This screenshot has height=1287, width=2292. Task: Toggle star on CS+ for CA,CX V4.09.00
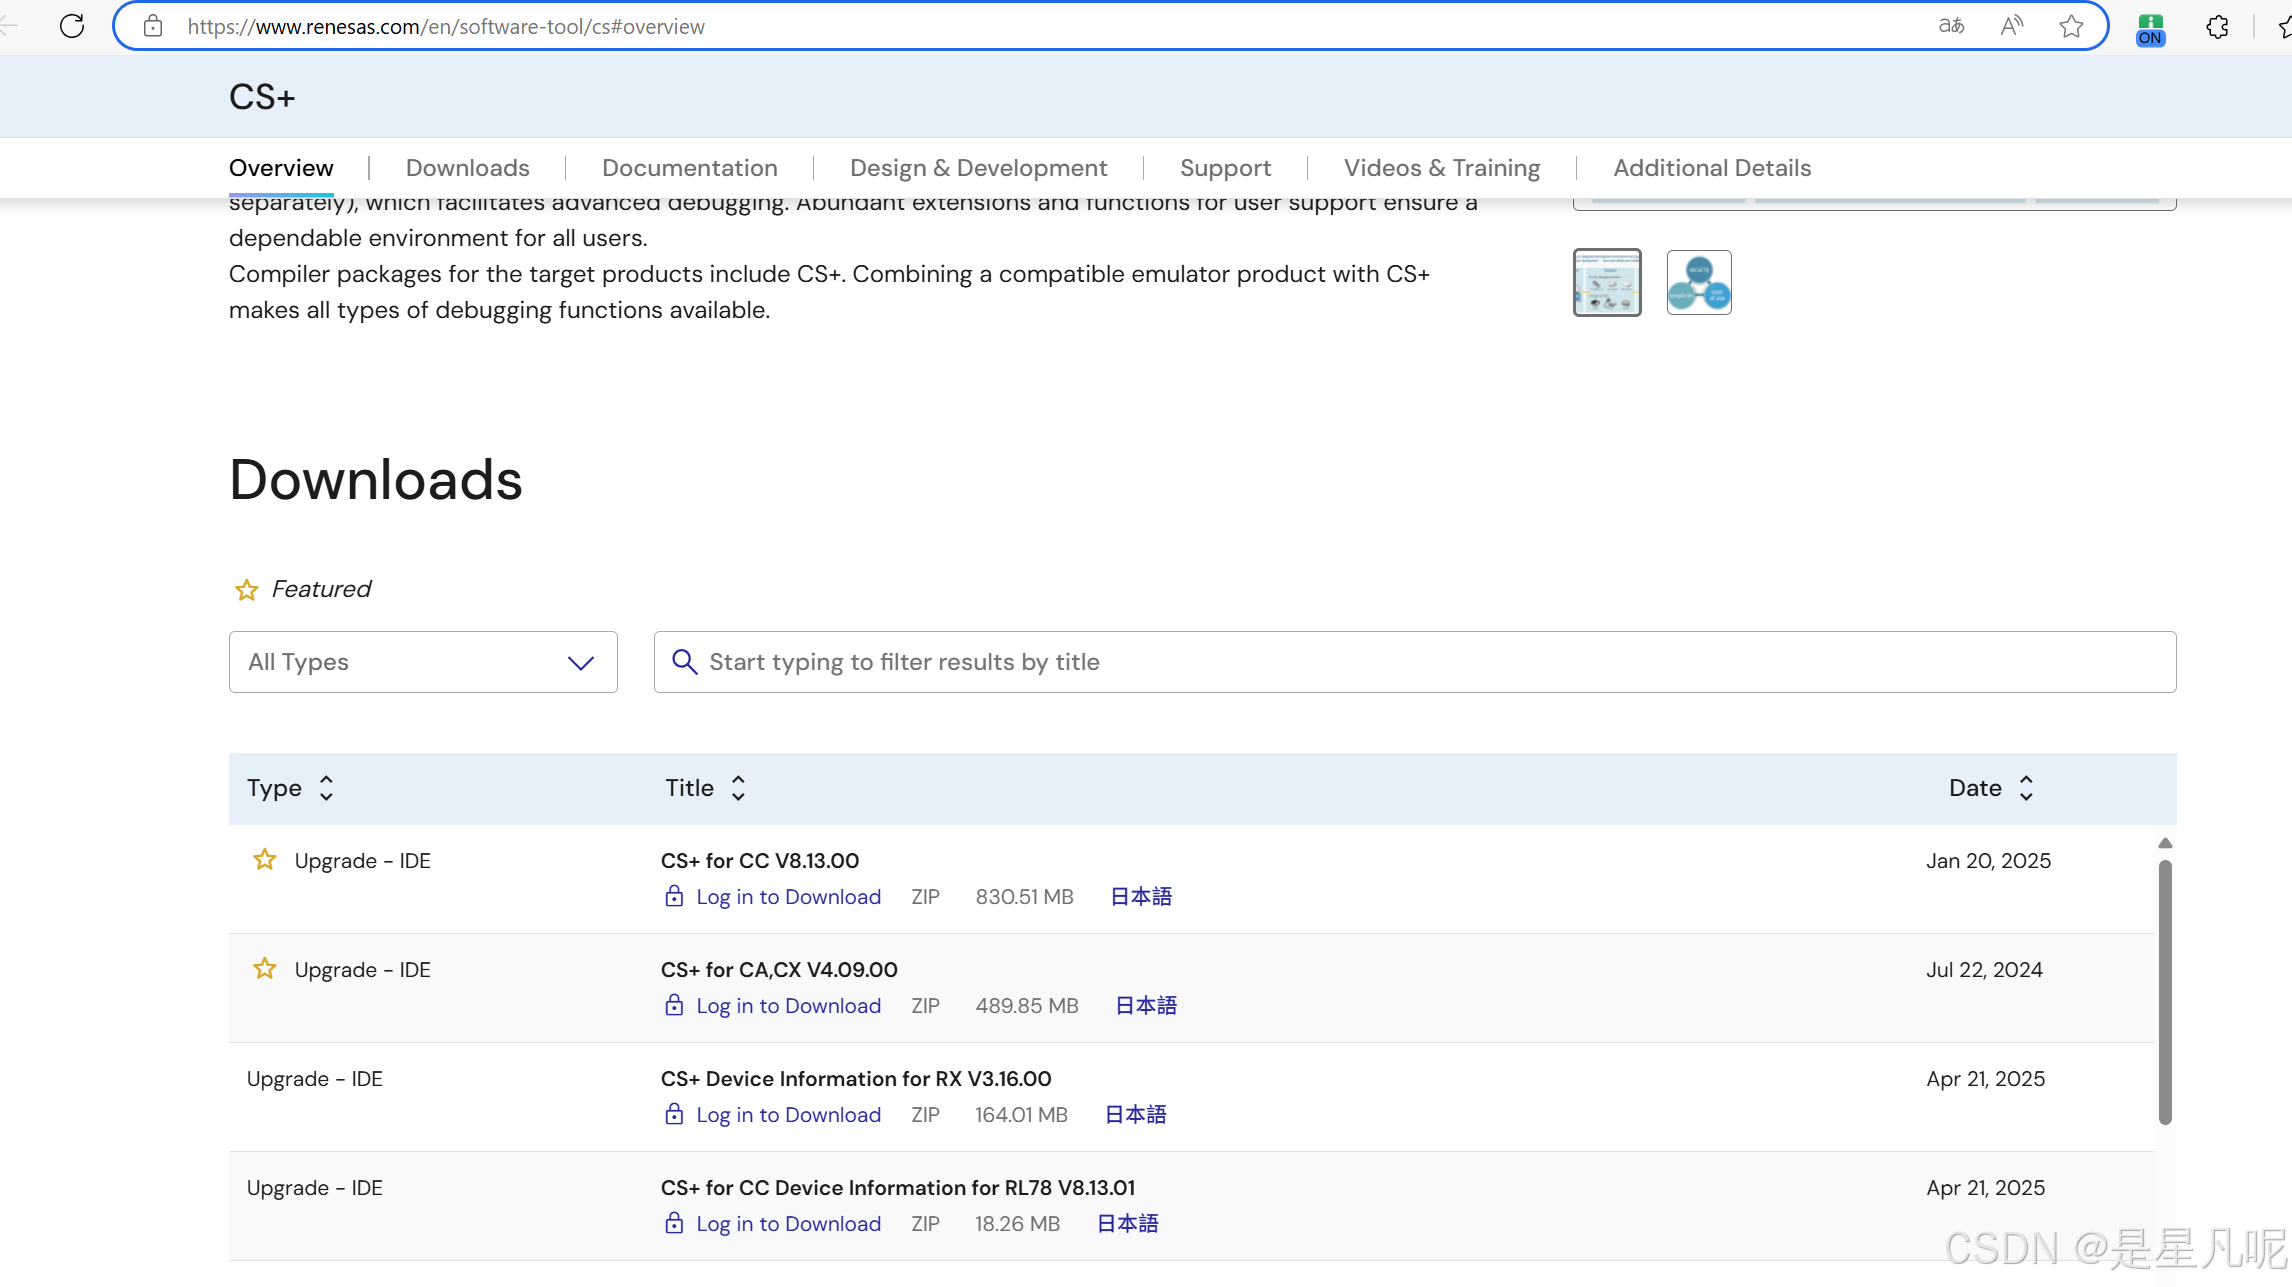click(x=264, y=969)
